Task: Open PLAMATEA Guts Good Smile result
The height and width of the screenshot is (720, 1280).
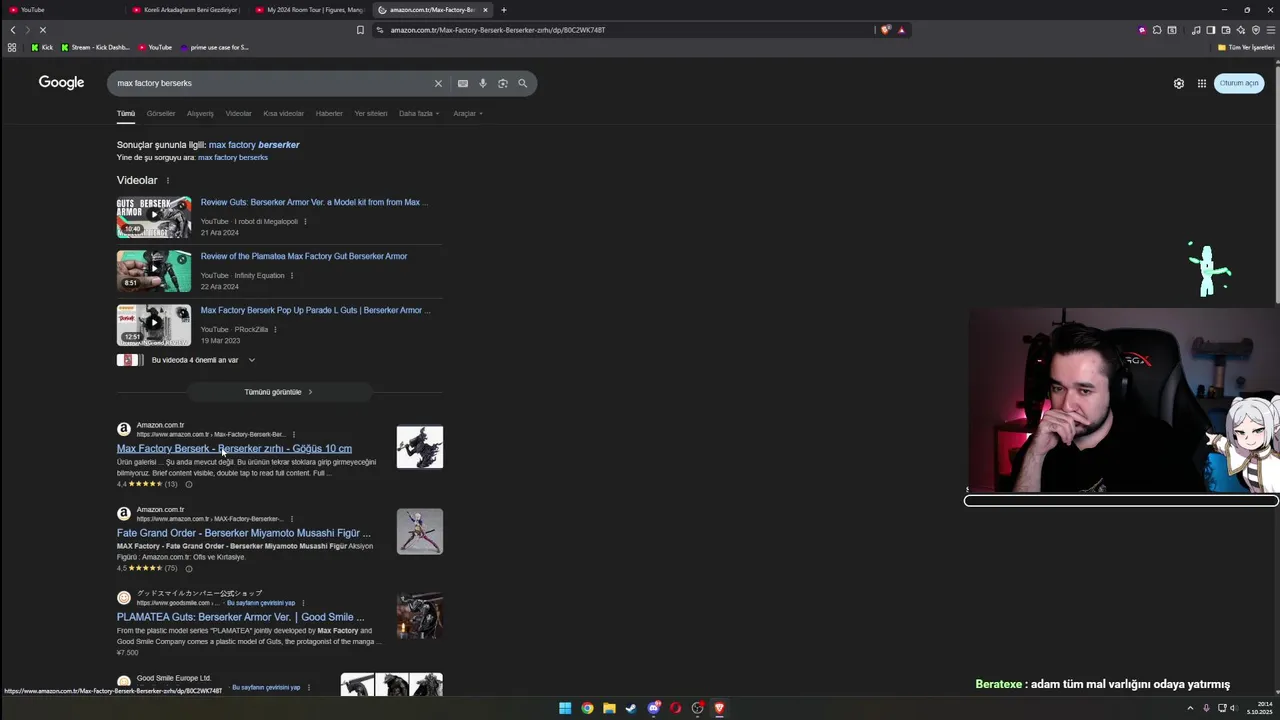Action: tap(241, 617)
